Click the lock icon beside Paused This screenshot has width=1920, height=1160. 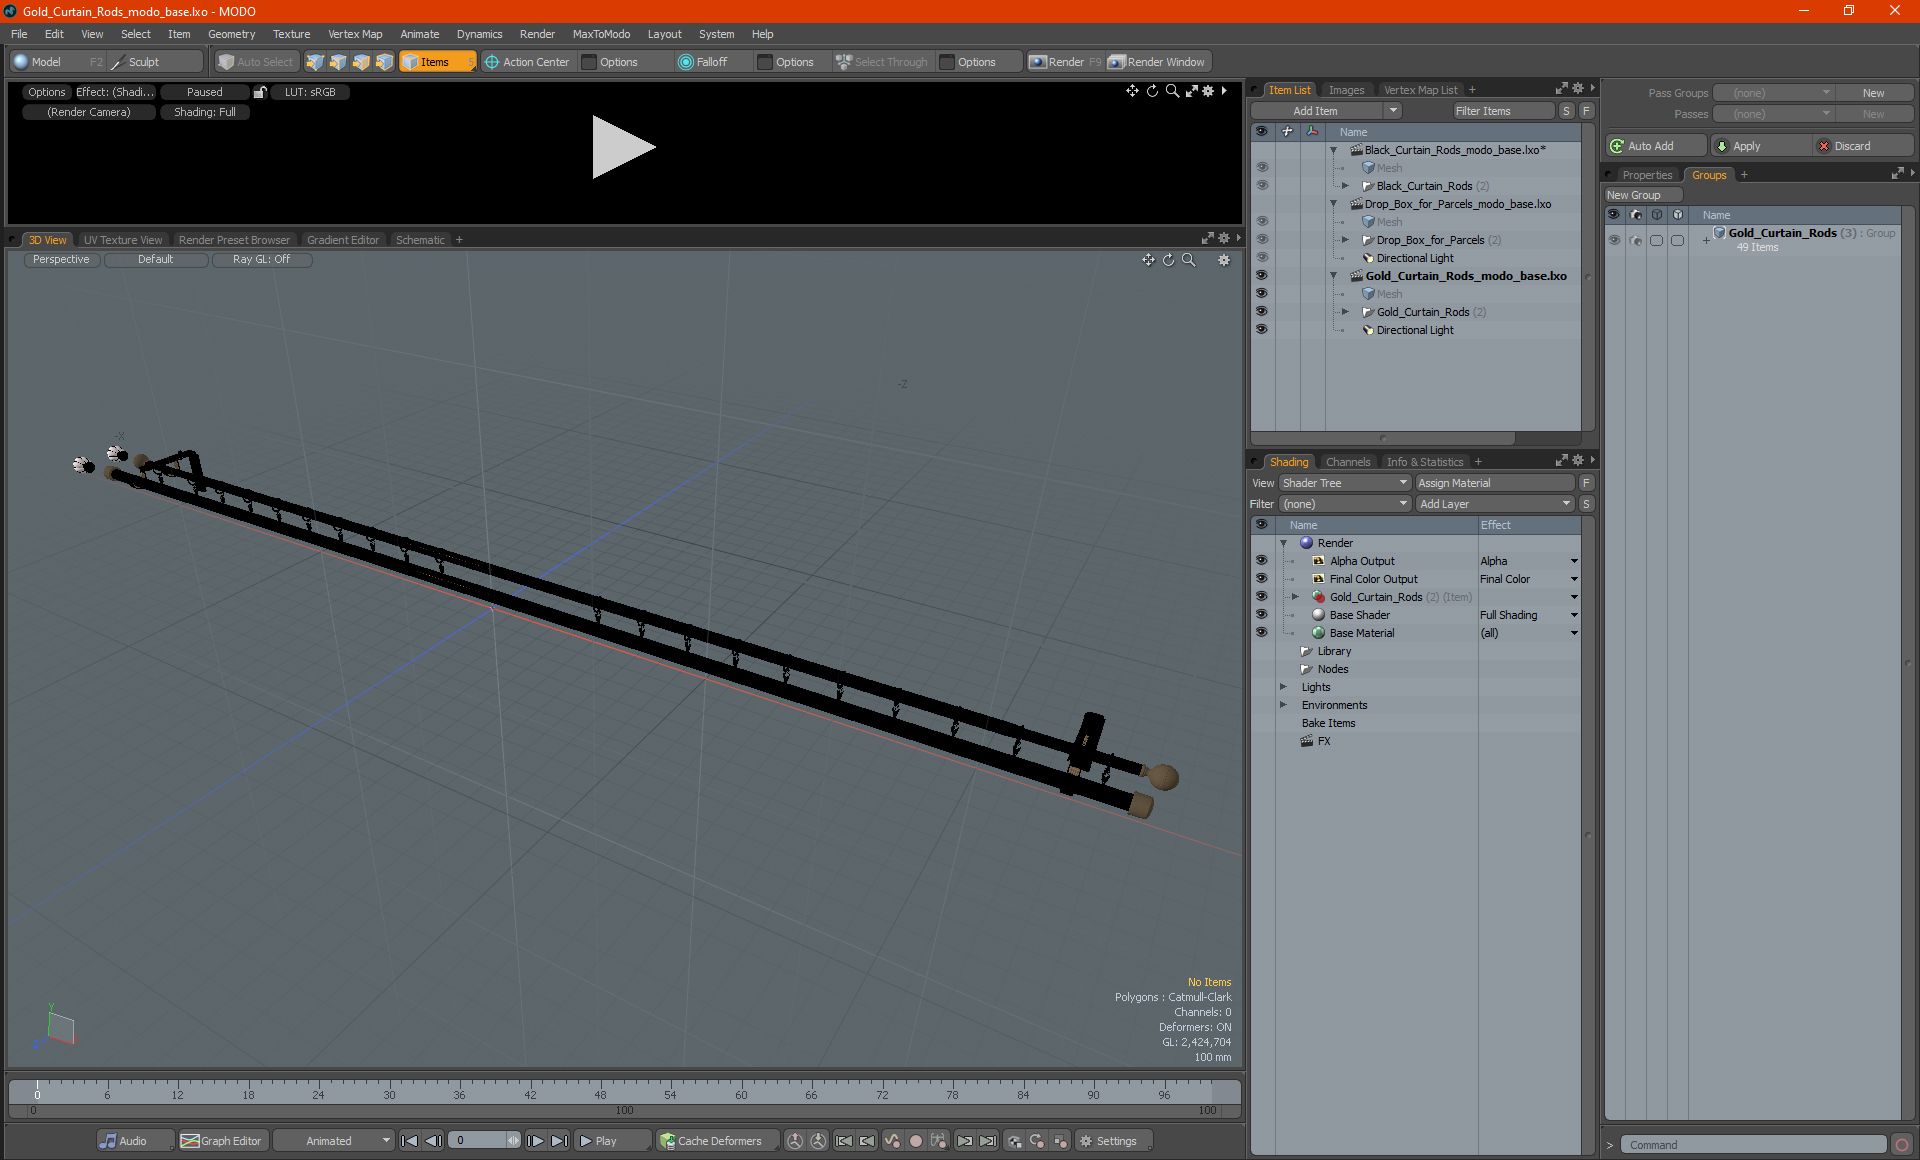pos(260,92)
